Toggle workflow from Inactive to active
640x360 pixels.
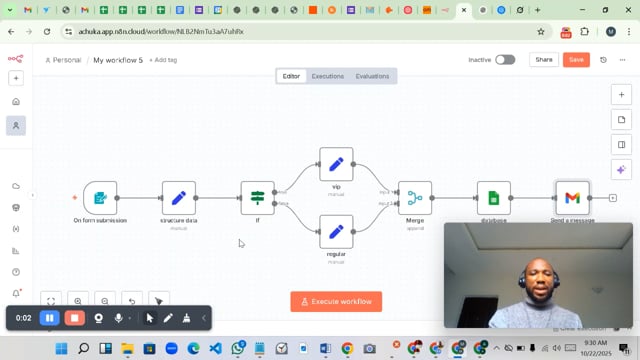coord(505,60)
